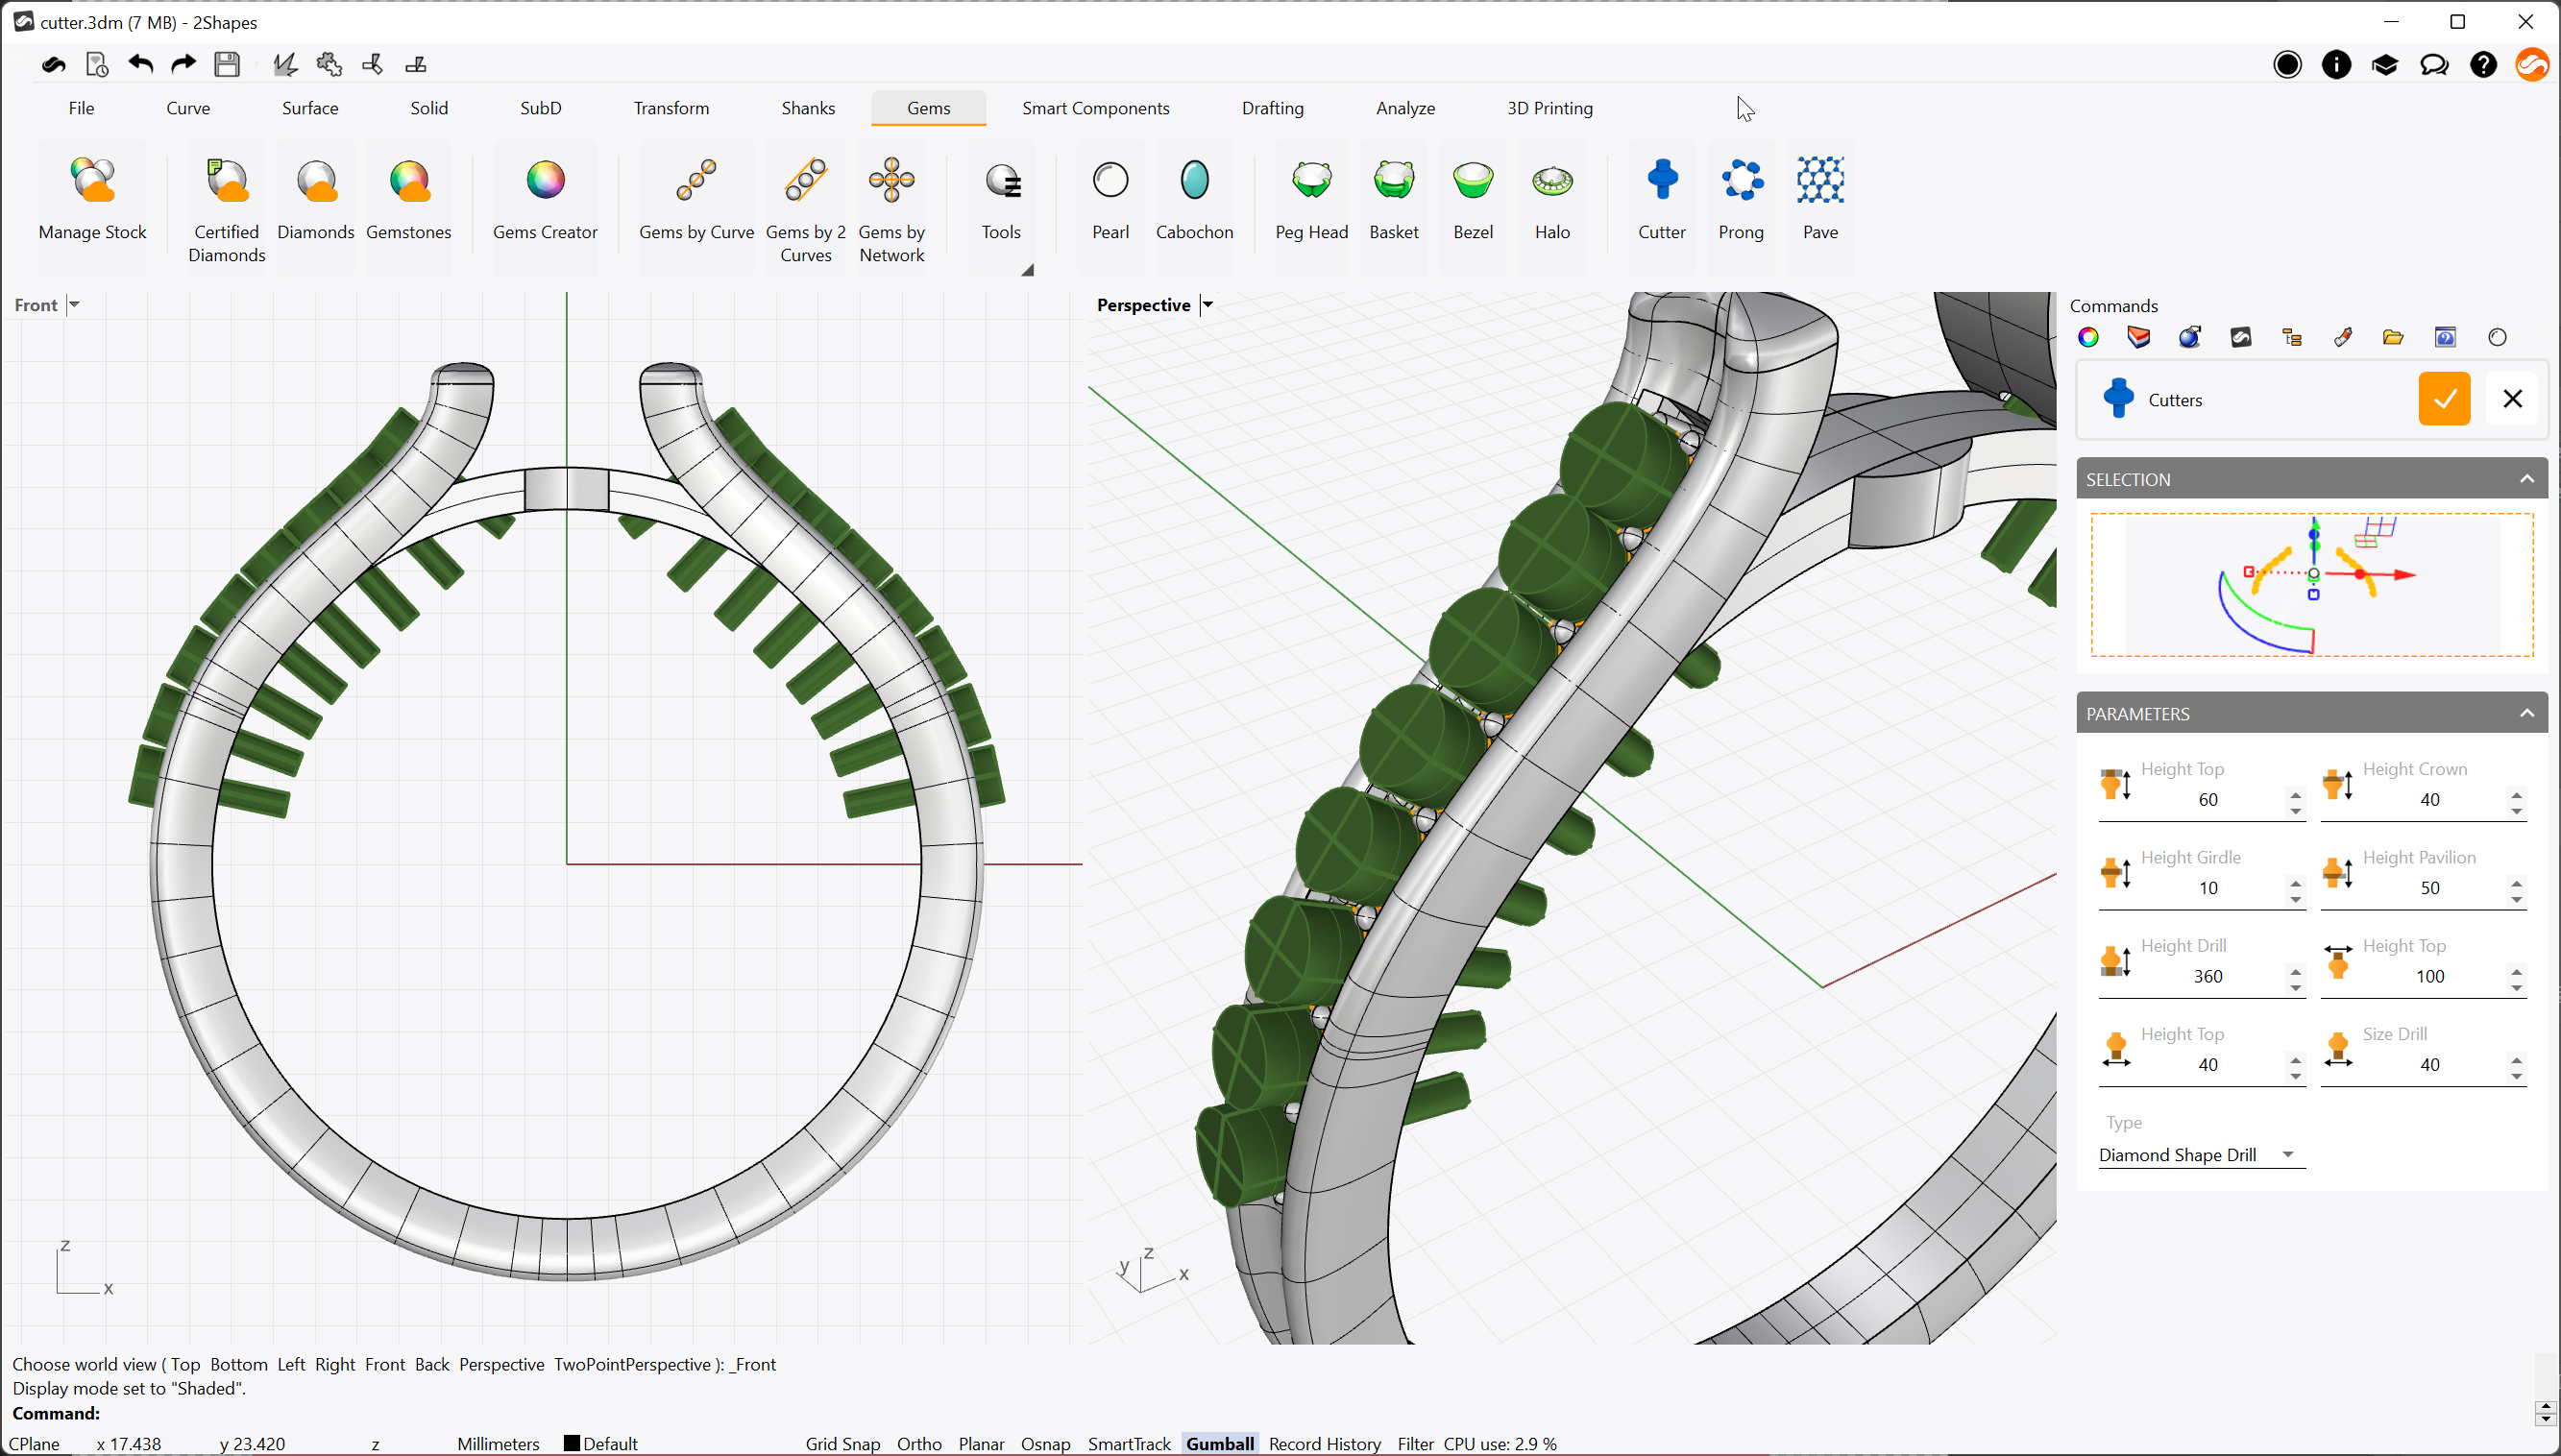Screen dimensions: 2561x1456
Task: Collapse the PARAMETERS section
Action: (x=2527, y=713)
